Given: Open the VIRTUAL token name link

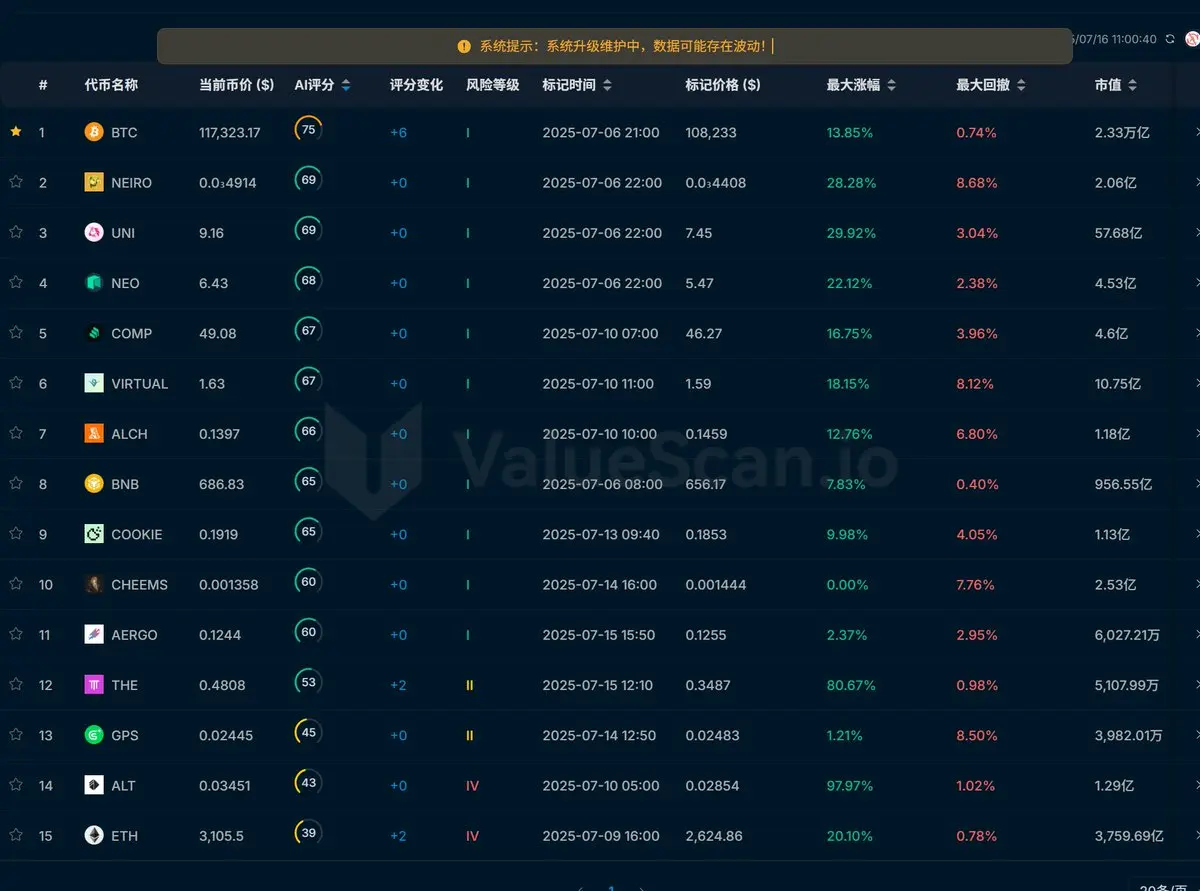Looking at the screenshot, I should coord(140,384).
